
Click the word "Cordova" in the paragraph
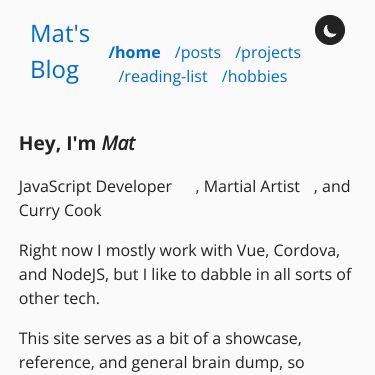tap(305, 250)
